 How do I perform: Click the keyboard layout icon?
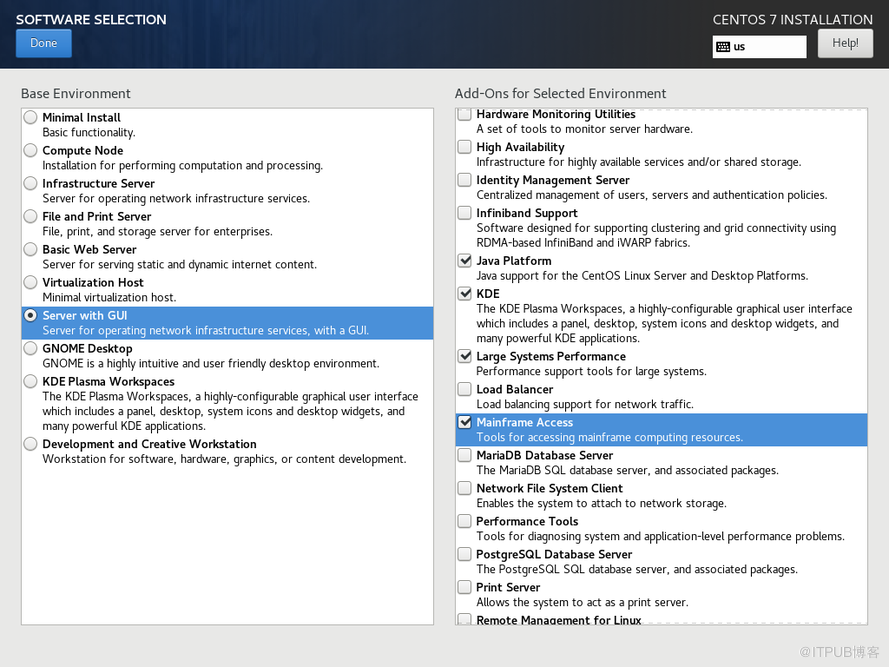(x=722, y=47)
